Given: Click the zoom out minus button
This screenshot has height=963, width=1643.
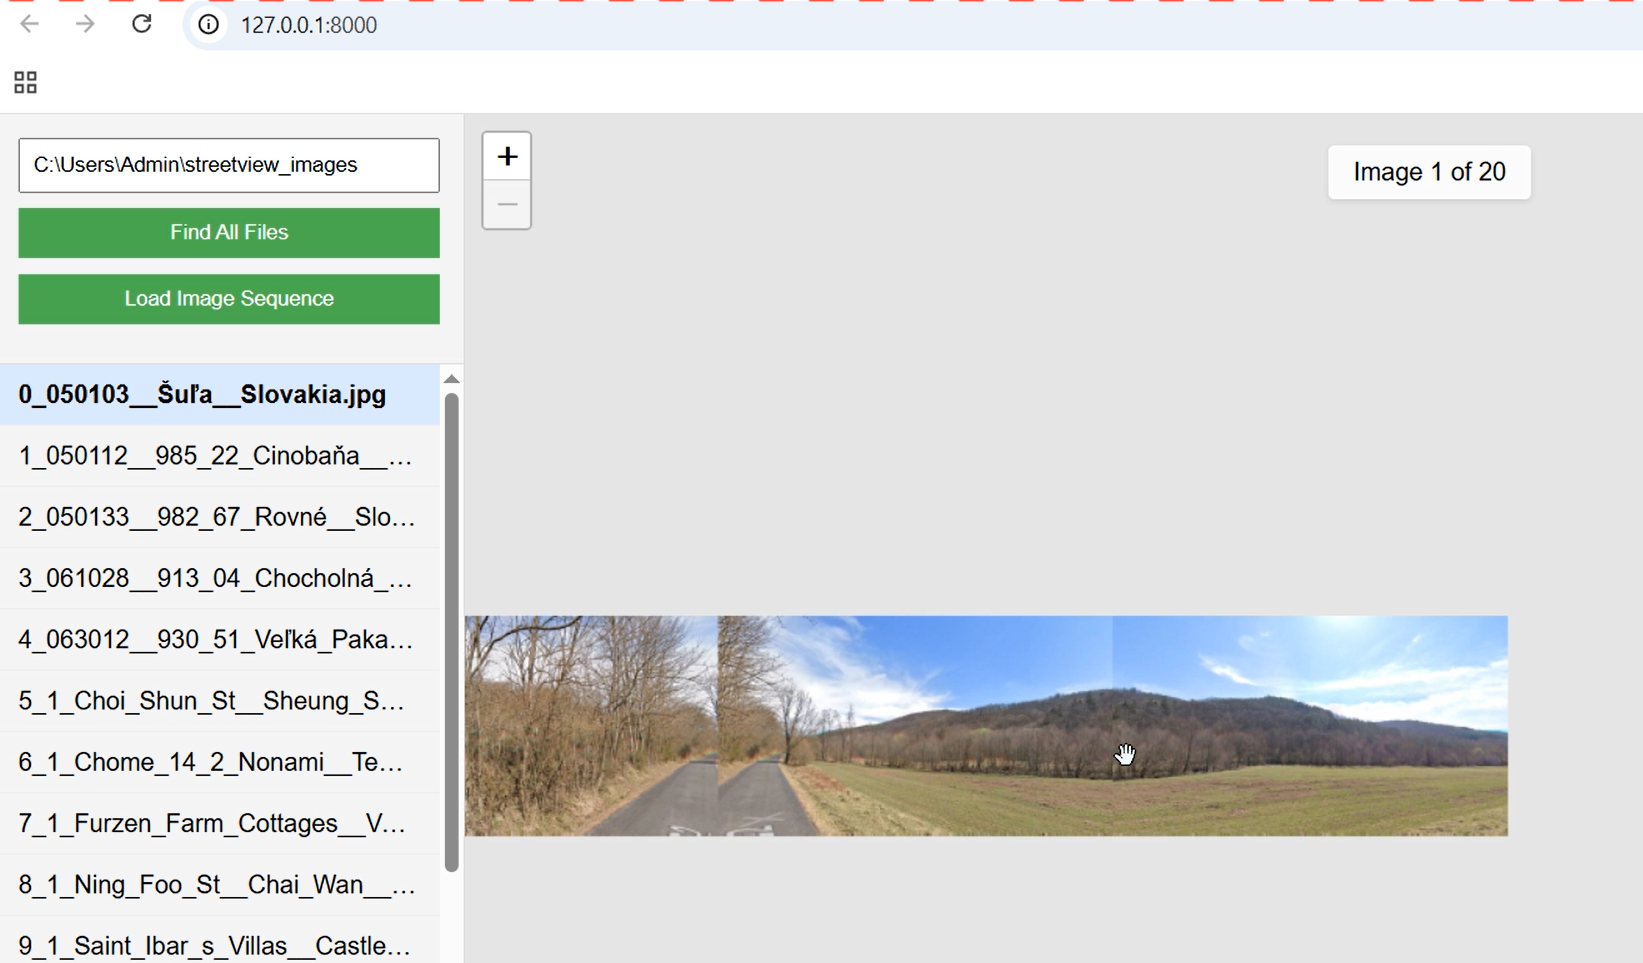Looking at the screenshot, I should point(507,205).
